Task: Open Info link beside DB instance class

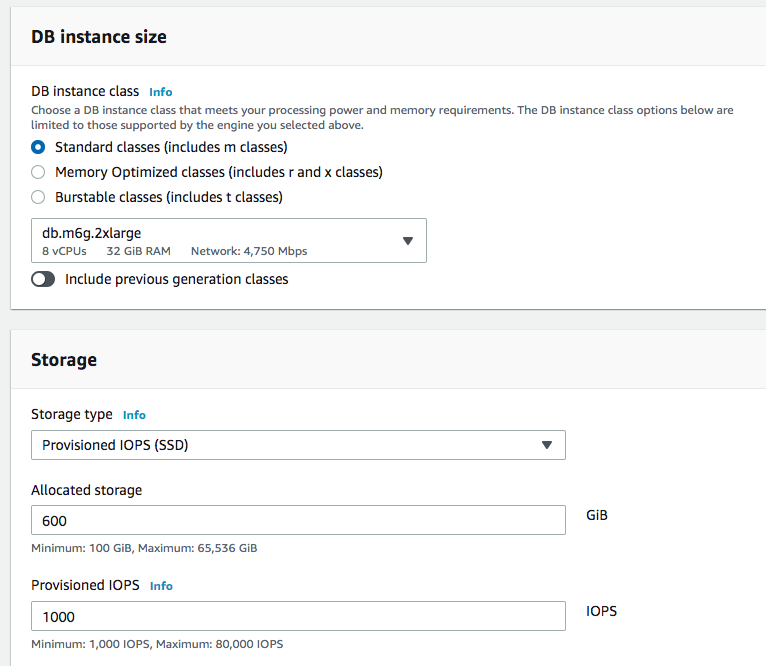Action: [x=160, y=92]
